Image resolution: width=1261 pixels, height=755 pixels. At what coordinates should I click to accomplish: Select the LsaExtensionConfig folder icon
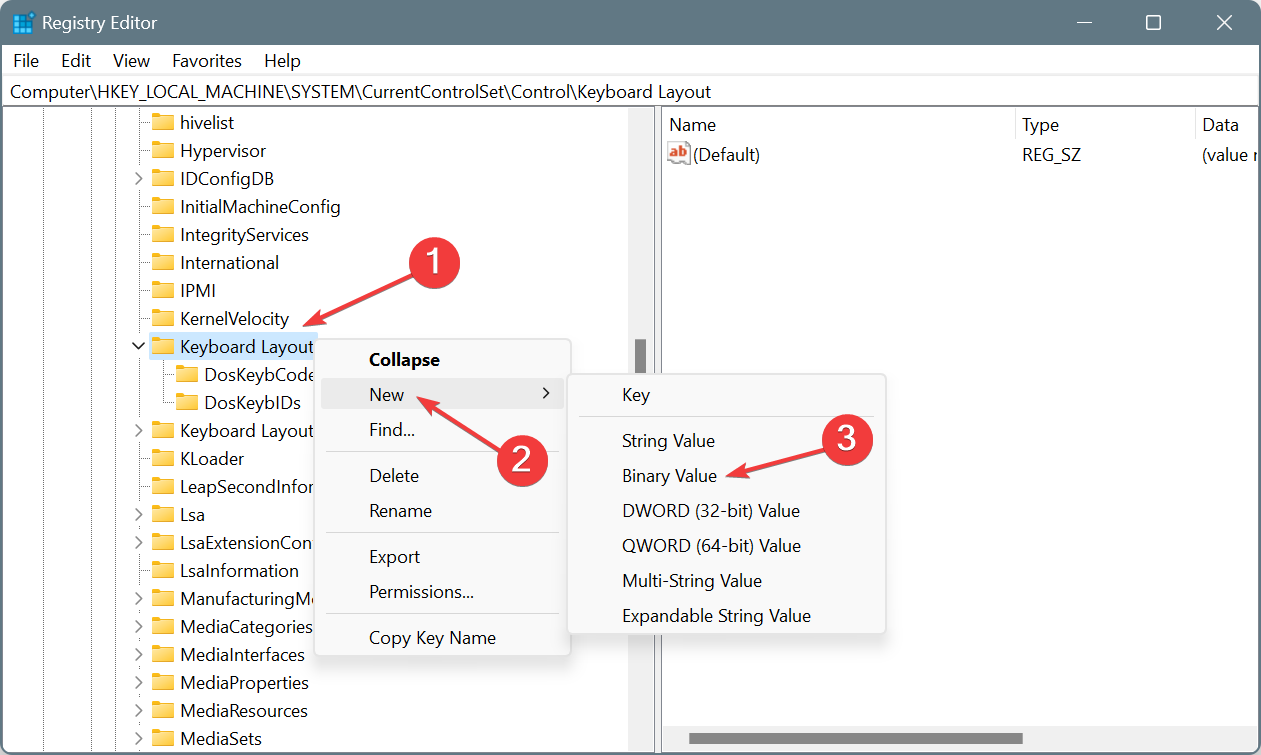[x=163, y=543]
